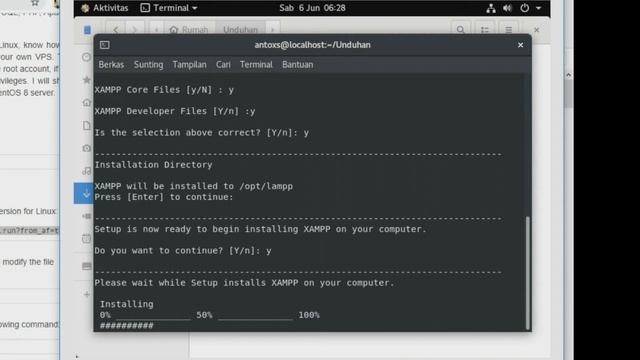
Task: Open Aktivitas overview
Action: point(105,8)
